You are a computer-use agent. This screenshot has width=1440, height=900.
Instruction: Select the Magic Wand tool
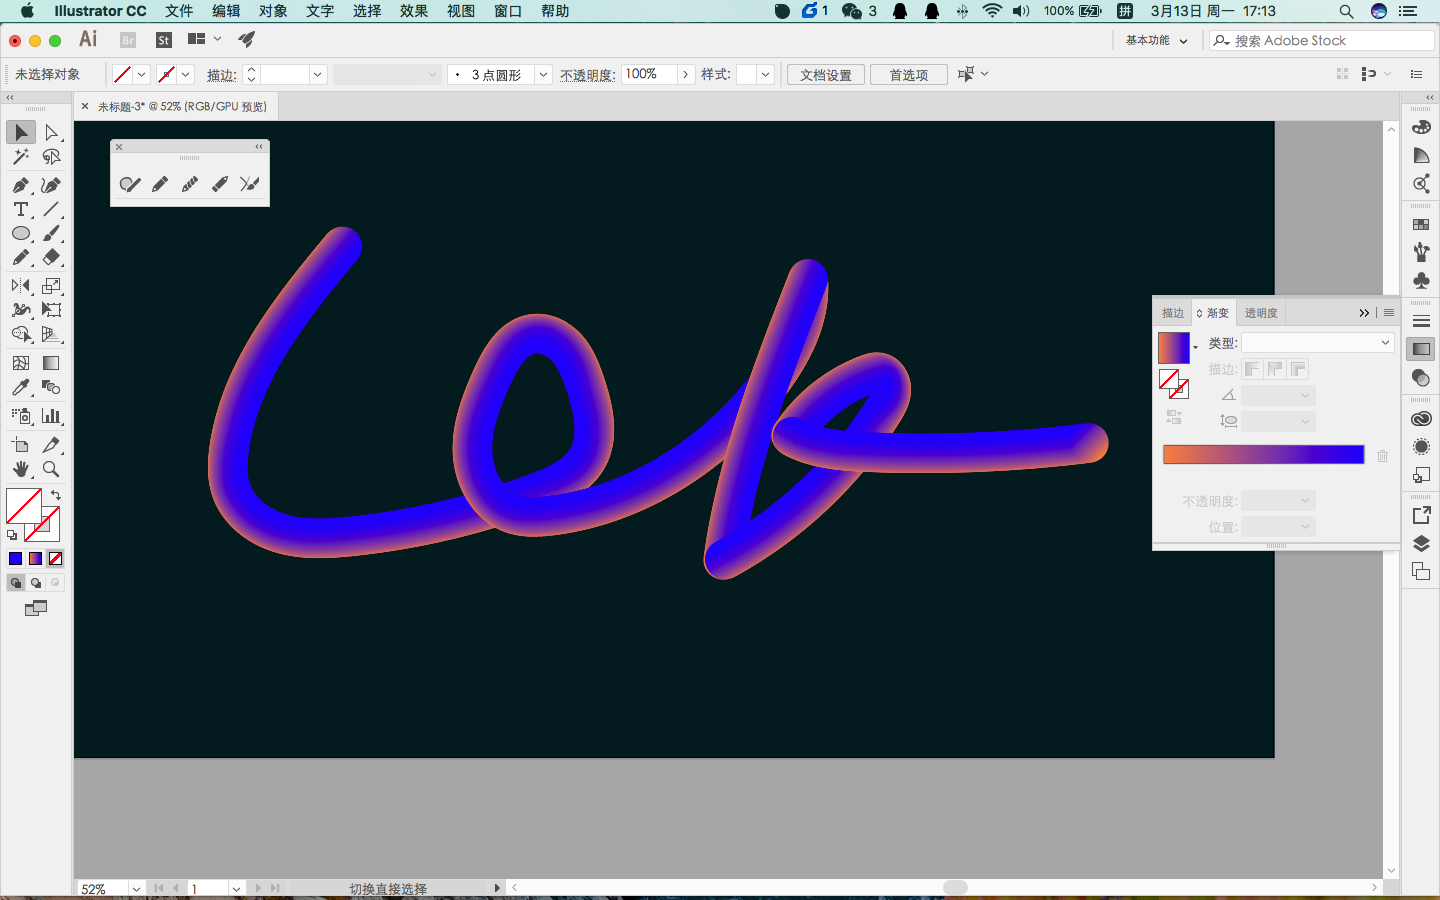(x=21, y=157)
